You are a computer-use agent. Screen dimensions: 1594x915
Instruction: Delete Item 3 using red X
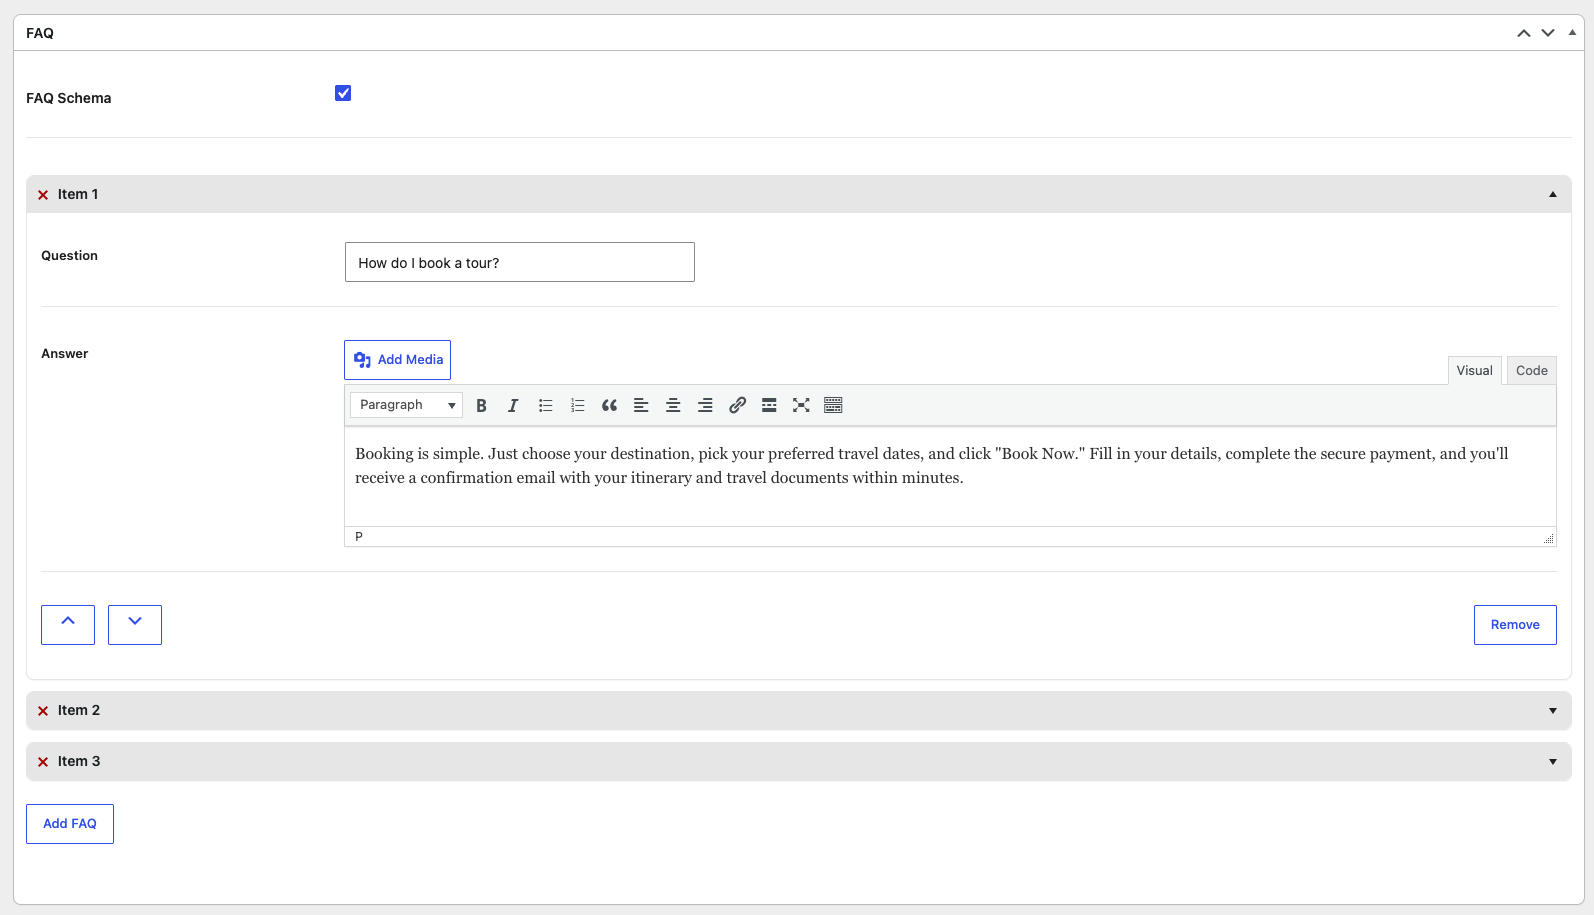[x=43, y=762]
